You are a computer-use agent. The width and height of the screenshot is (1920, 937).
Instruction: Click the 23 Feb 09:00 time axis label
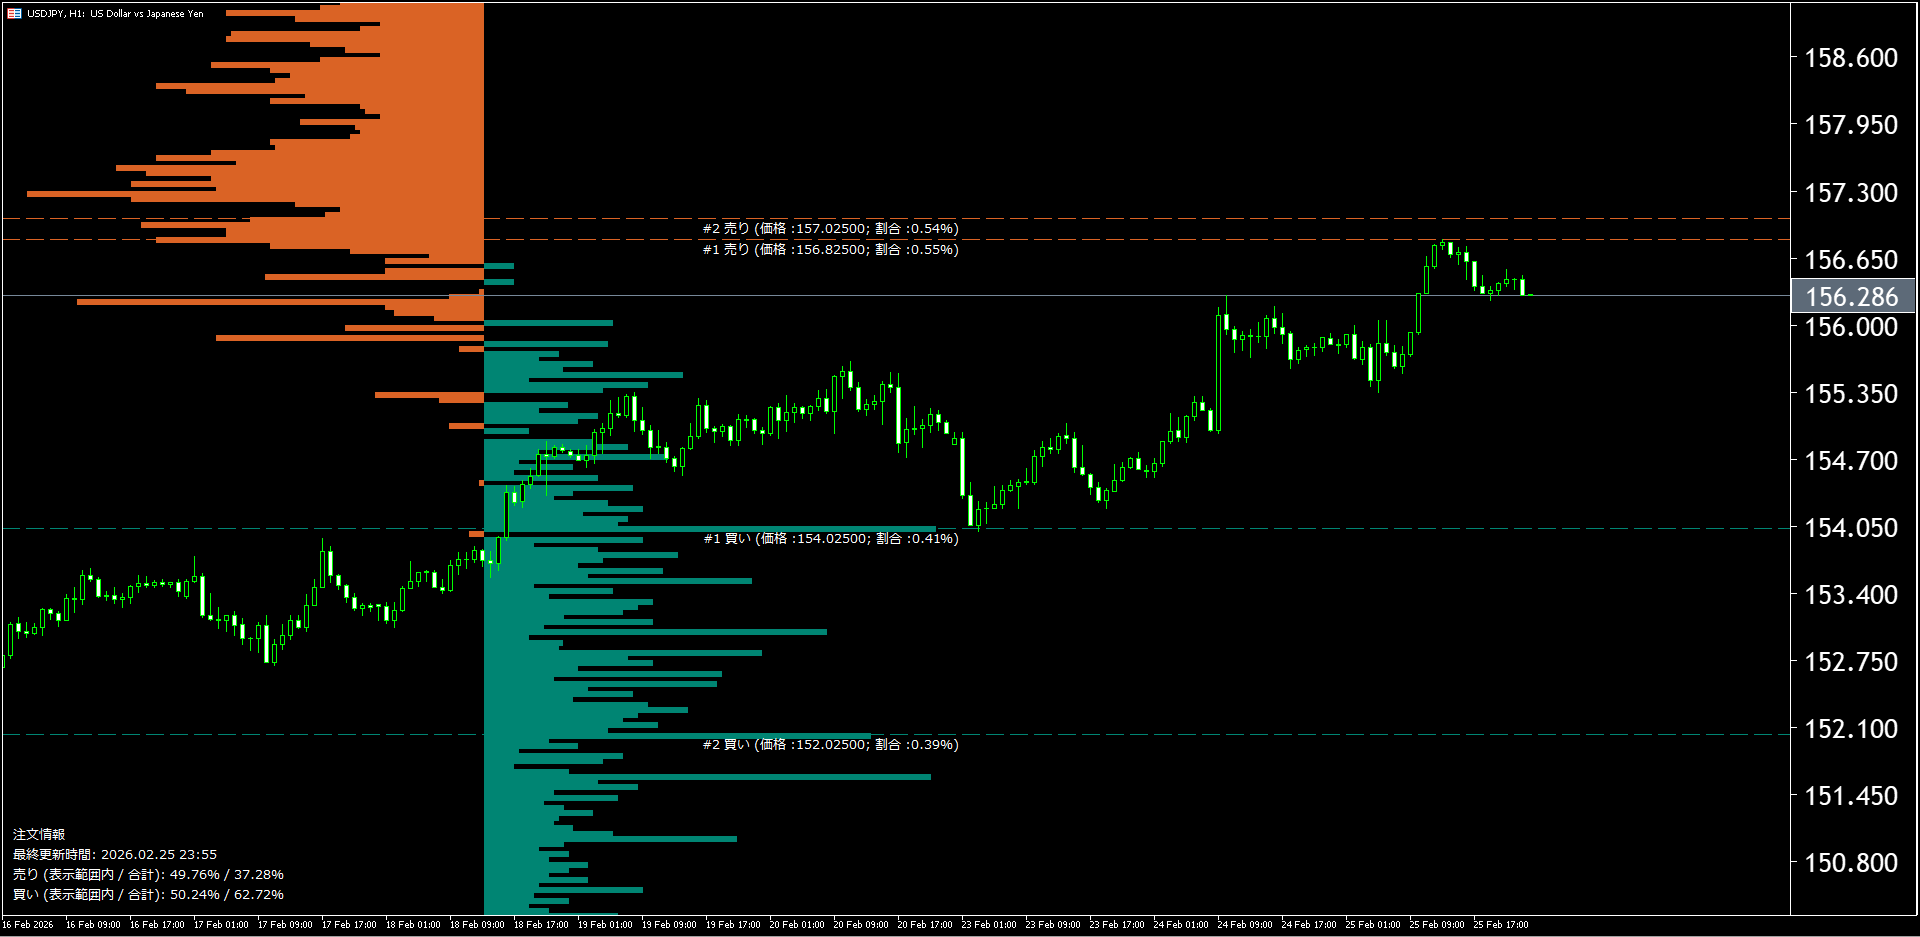(x=1053, y=925)
